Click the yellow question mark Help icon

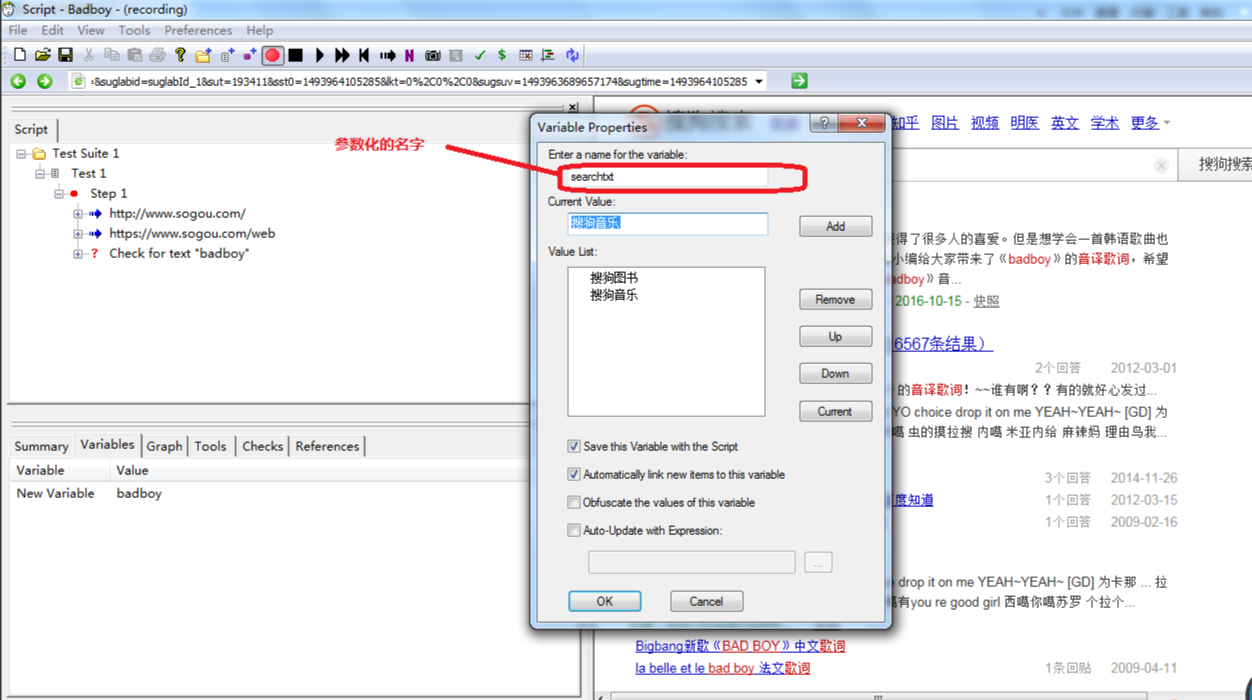(x=180, y=55)
